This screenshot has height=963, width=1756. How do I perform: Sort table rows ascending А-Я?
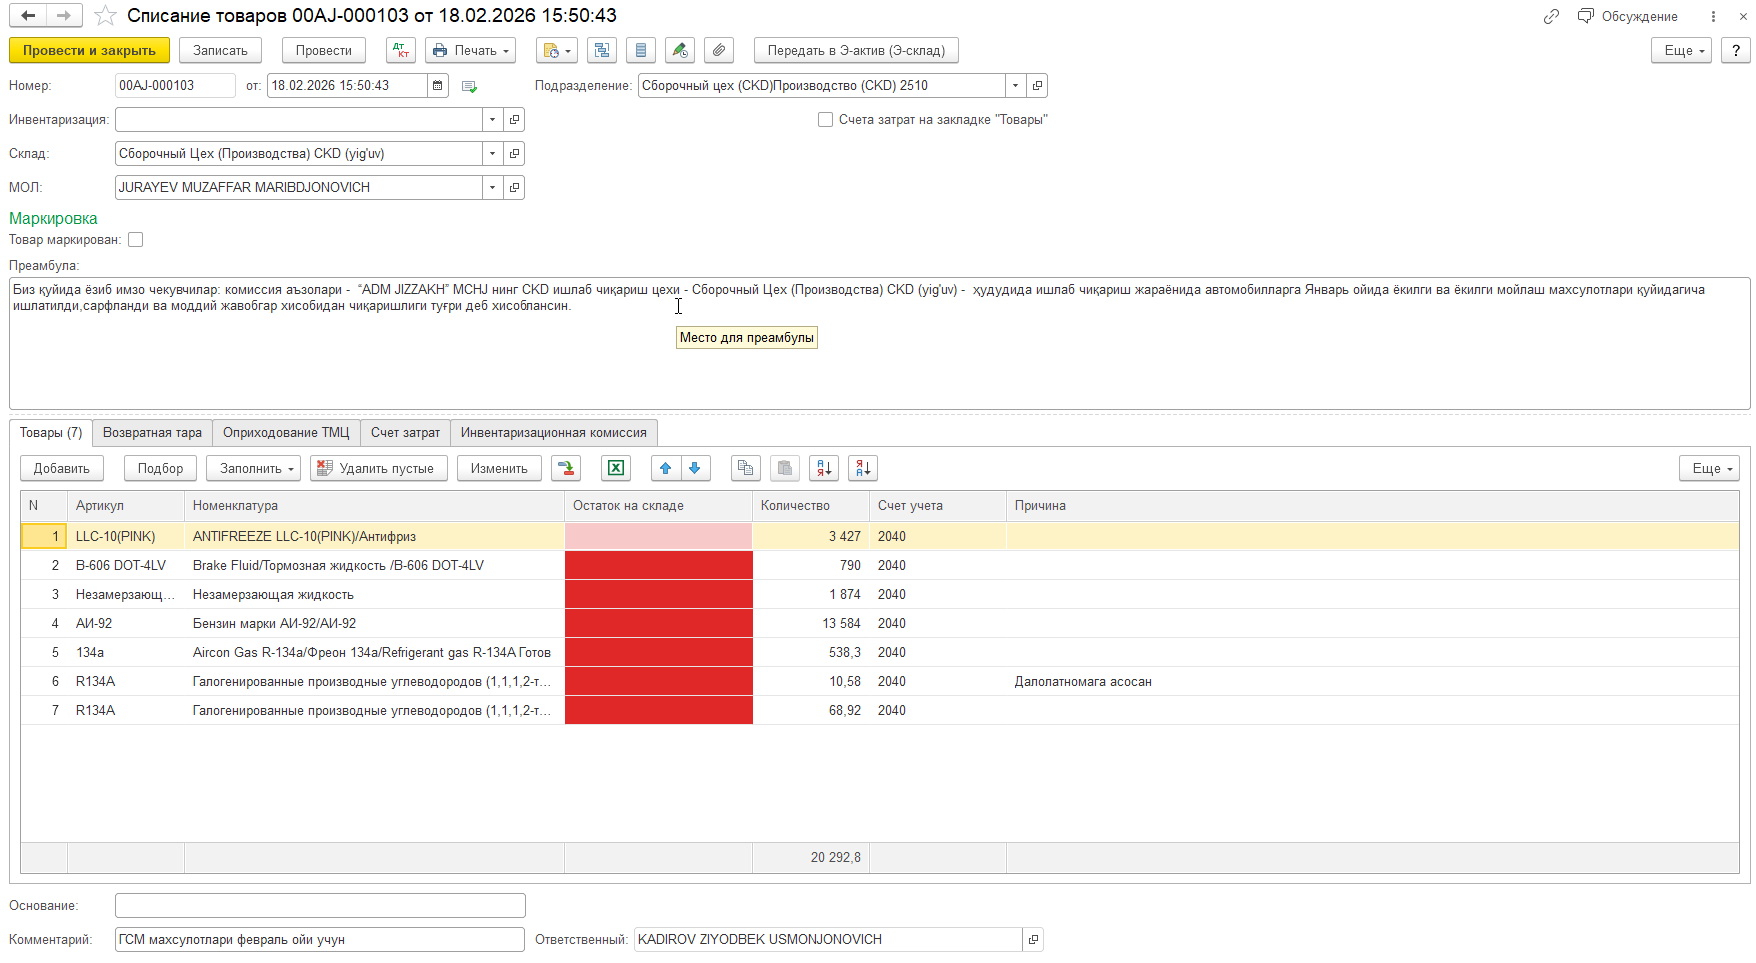(x=823, y=468)
